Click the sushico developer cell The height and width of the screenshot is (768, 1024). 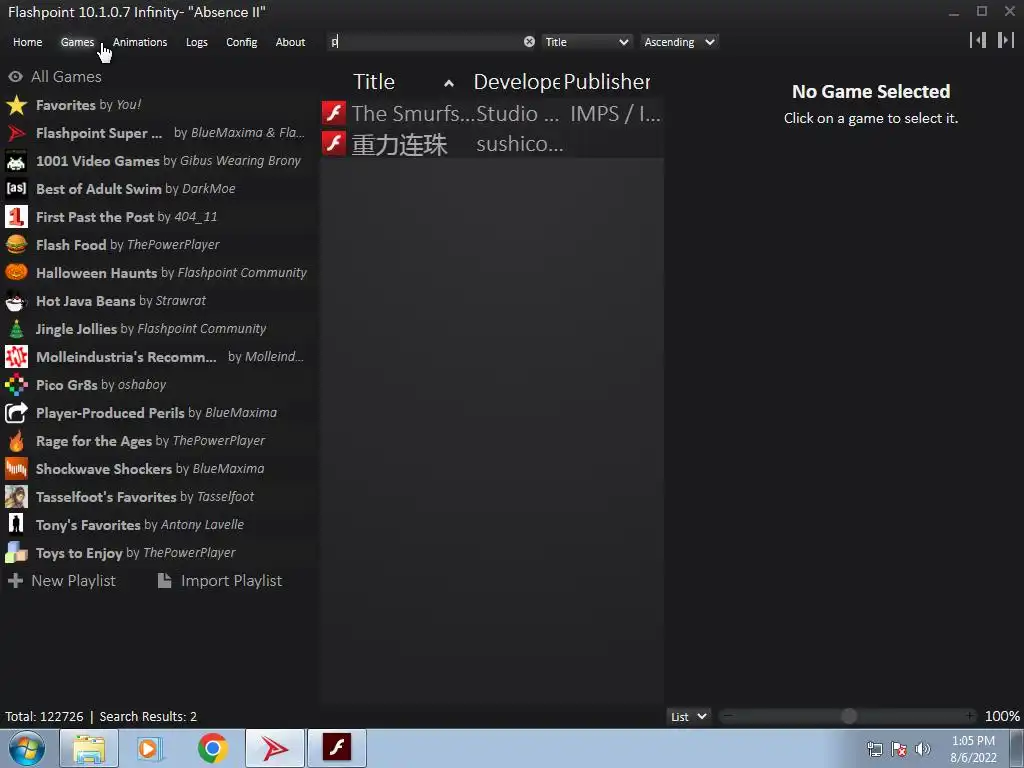[520, 144]
